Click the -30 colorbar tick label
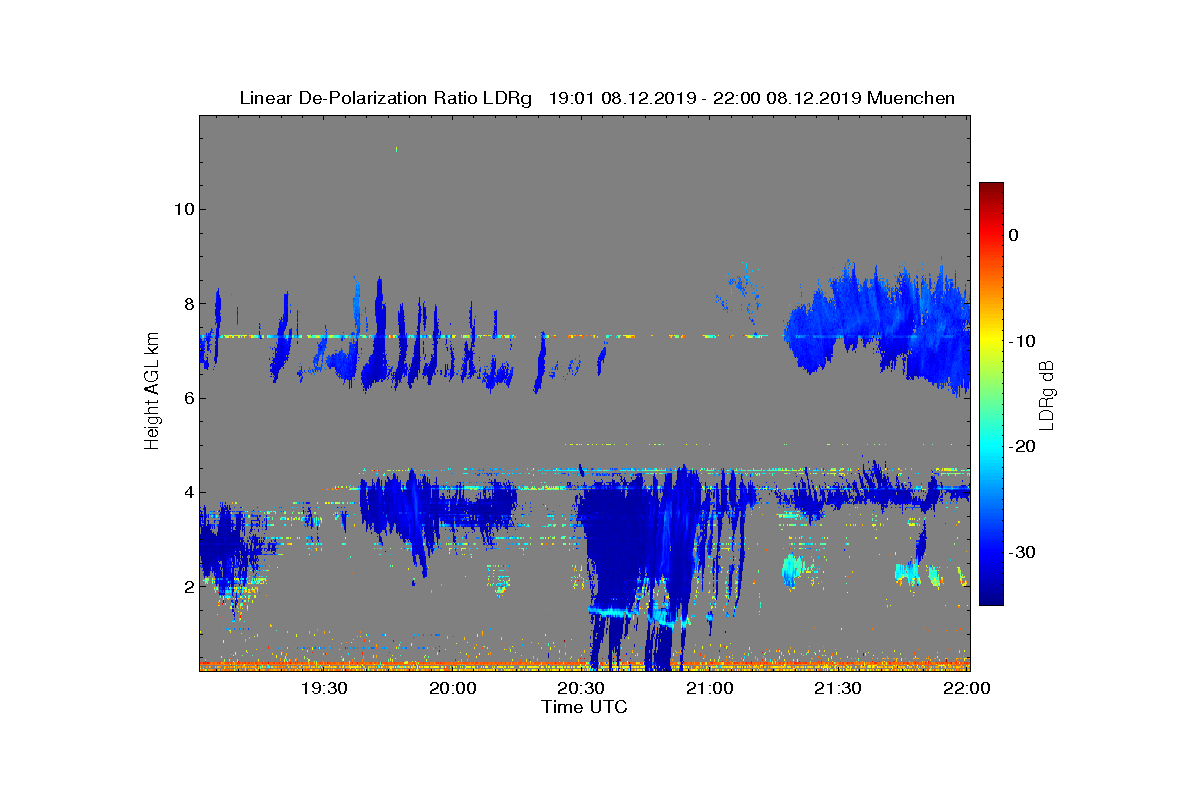The width and height of the screenshot is (1200, 800). coord(1021,553)
